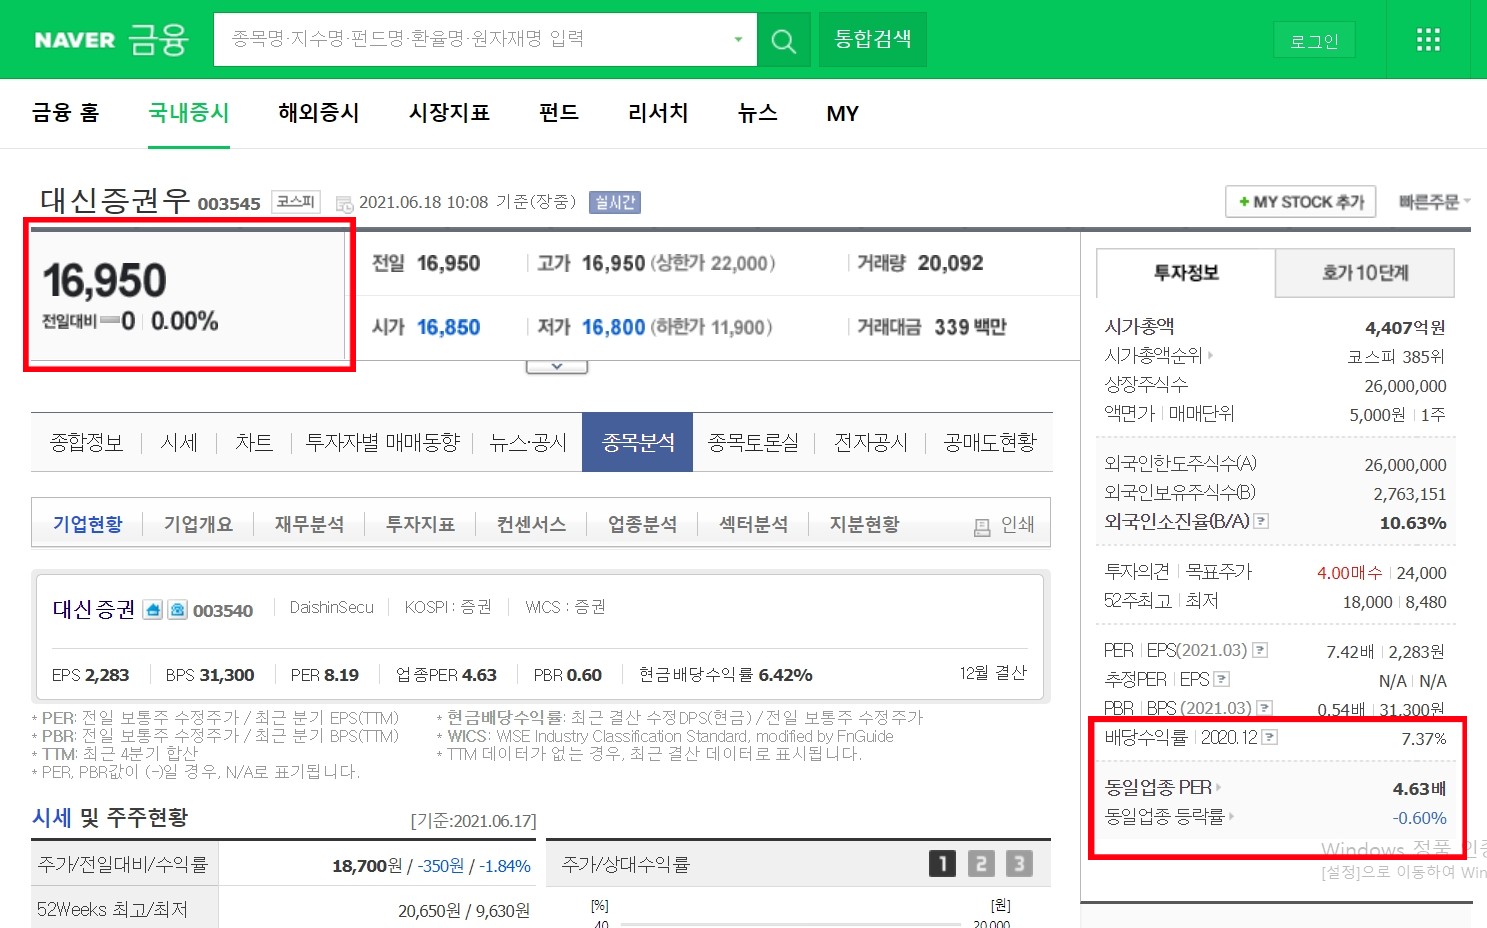The image size is (1487, 928).
Task: Select the 종목토론실 tab
Action: point(753,443)
